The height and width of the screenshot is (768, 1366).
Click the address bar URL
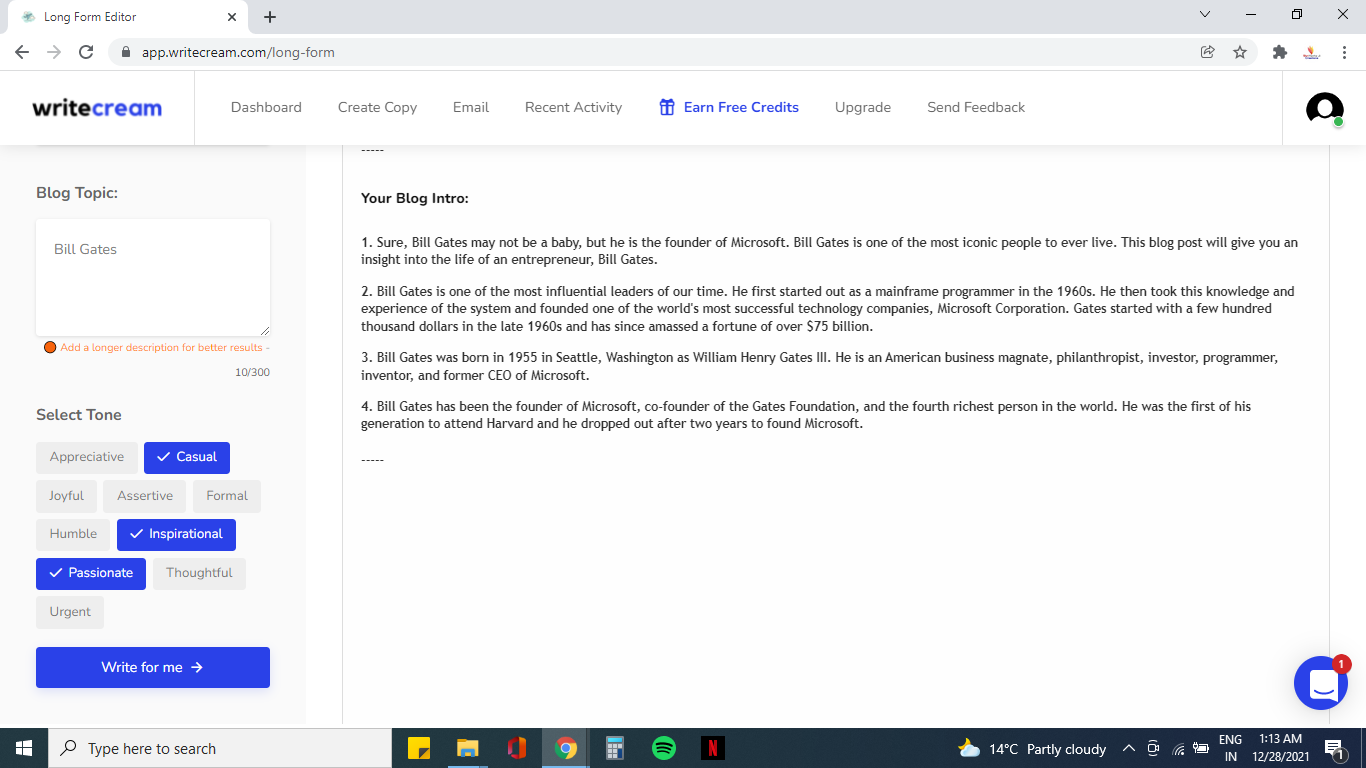click(238, 52)
